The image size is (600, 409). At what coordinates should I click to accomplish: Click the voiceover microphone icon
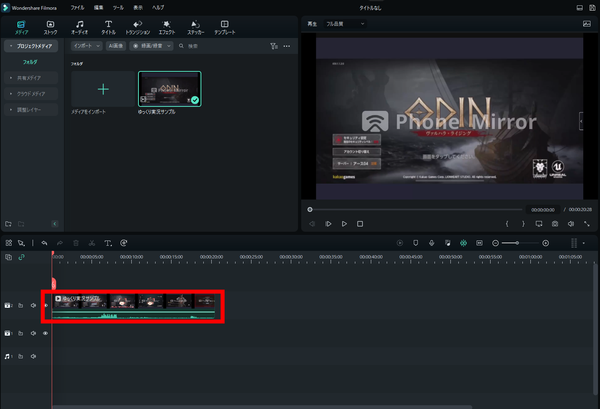(x=432, y=243)
